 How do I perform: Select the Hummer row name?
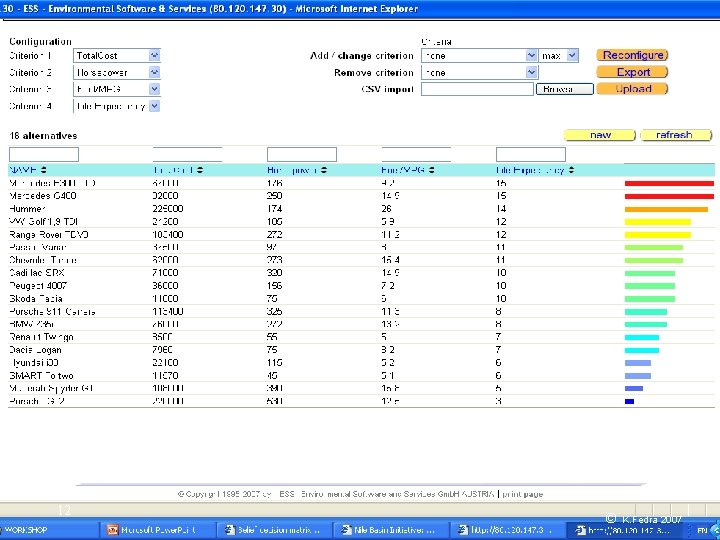coord(27,209)
